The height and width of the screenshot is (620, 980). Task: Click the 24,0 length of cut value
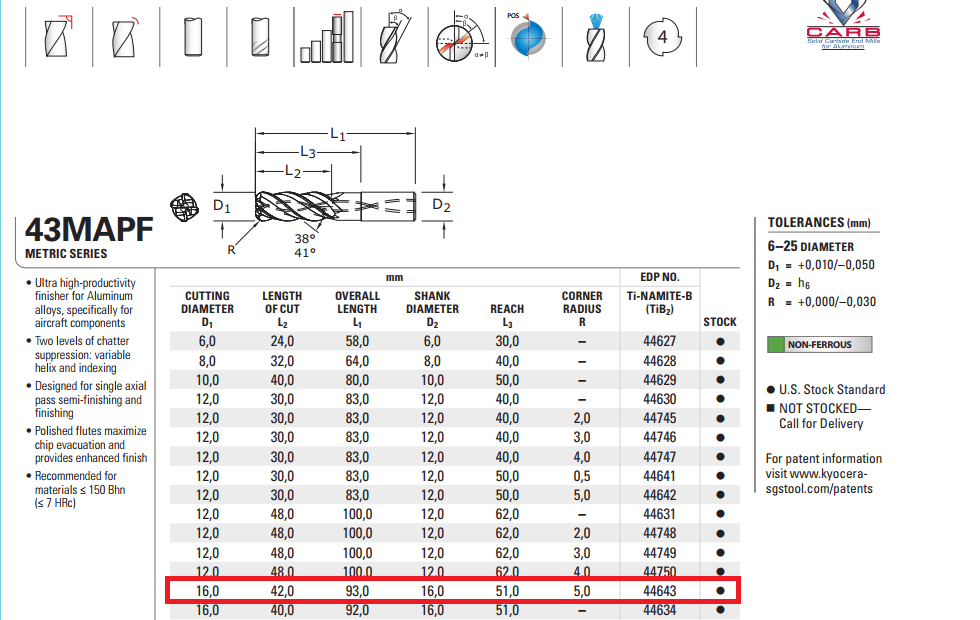click(x=282, y=341)
